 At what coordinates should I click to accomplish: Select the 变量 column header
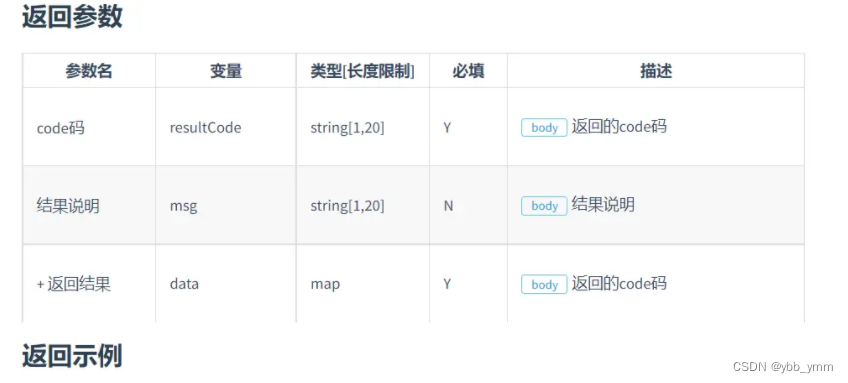226,71
